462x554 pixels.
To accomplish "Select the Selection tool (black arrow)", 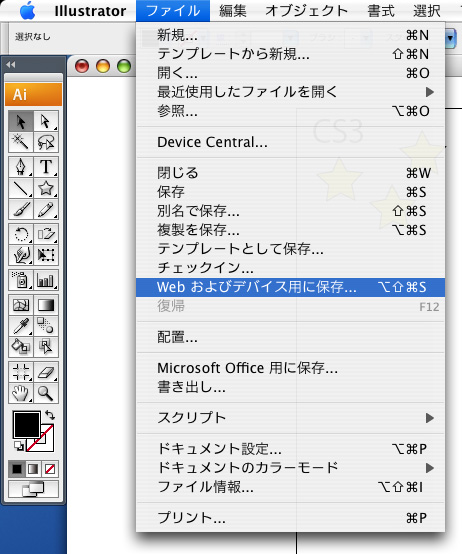I will (x=21, y=122).
